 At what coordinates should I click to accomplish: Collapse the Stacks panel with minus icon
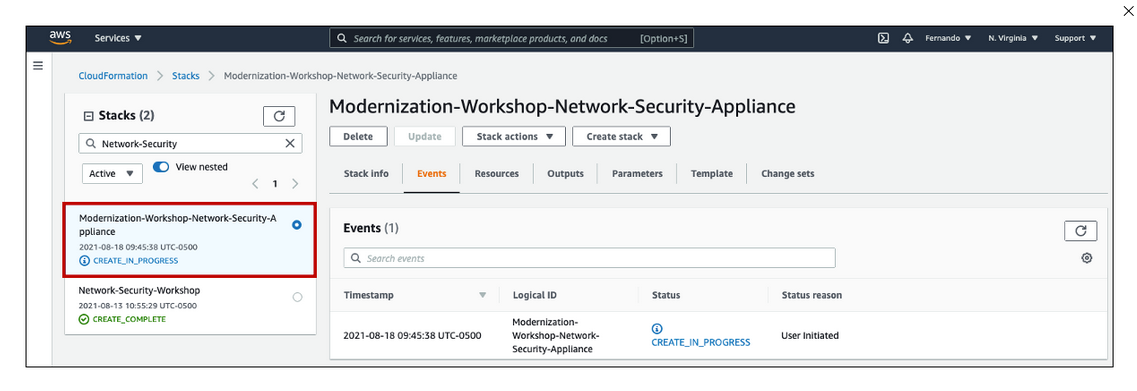(88, 115)
